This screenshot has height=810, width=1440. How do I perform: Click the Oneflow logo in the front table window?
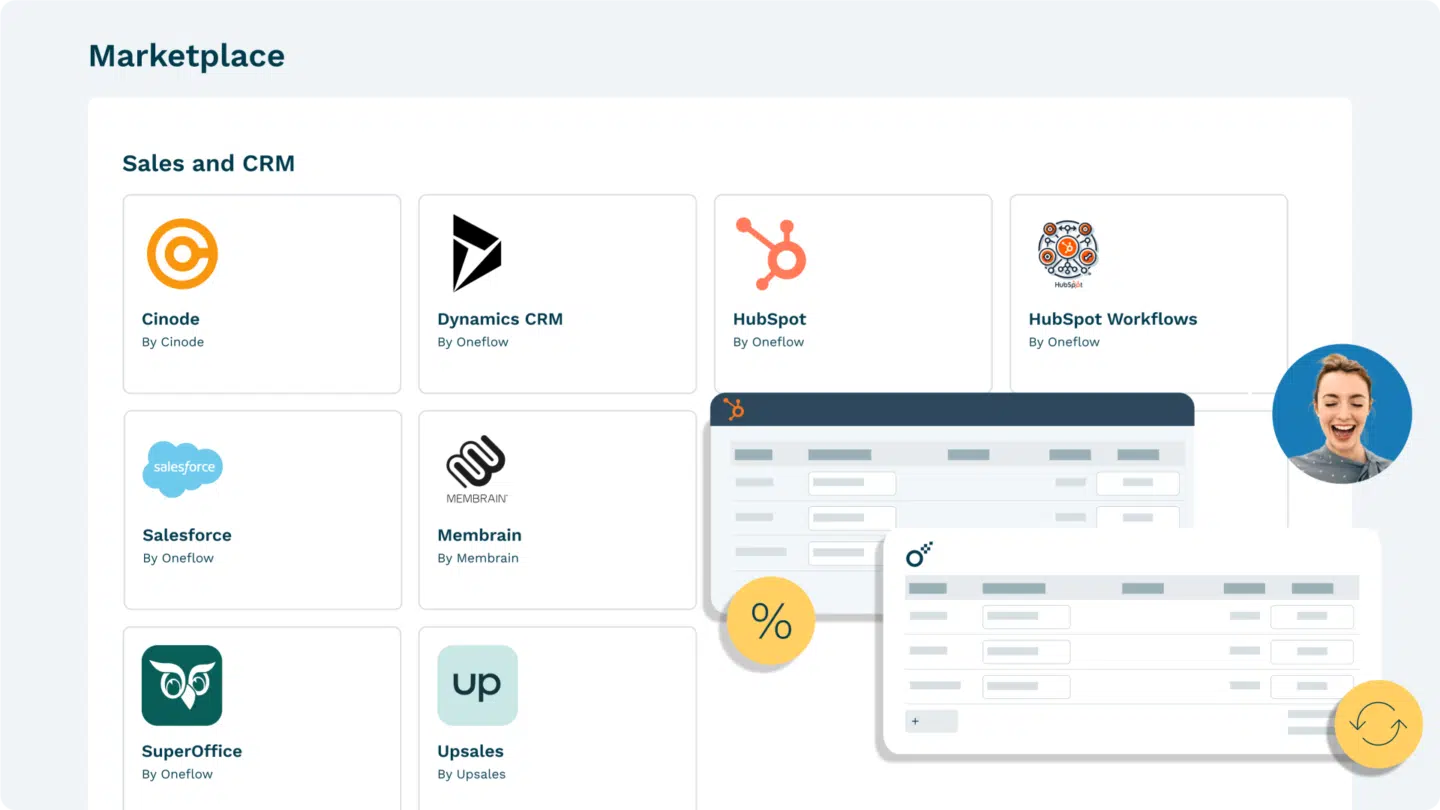[919, 555]
